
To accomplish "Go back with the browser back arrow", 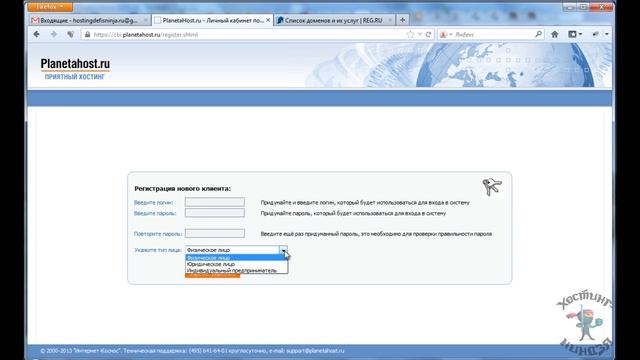I will pyautogui.click(x=37, y=35).
